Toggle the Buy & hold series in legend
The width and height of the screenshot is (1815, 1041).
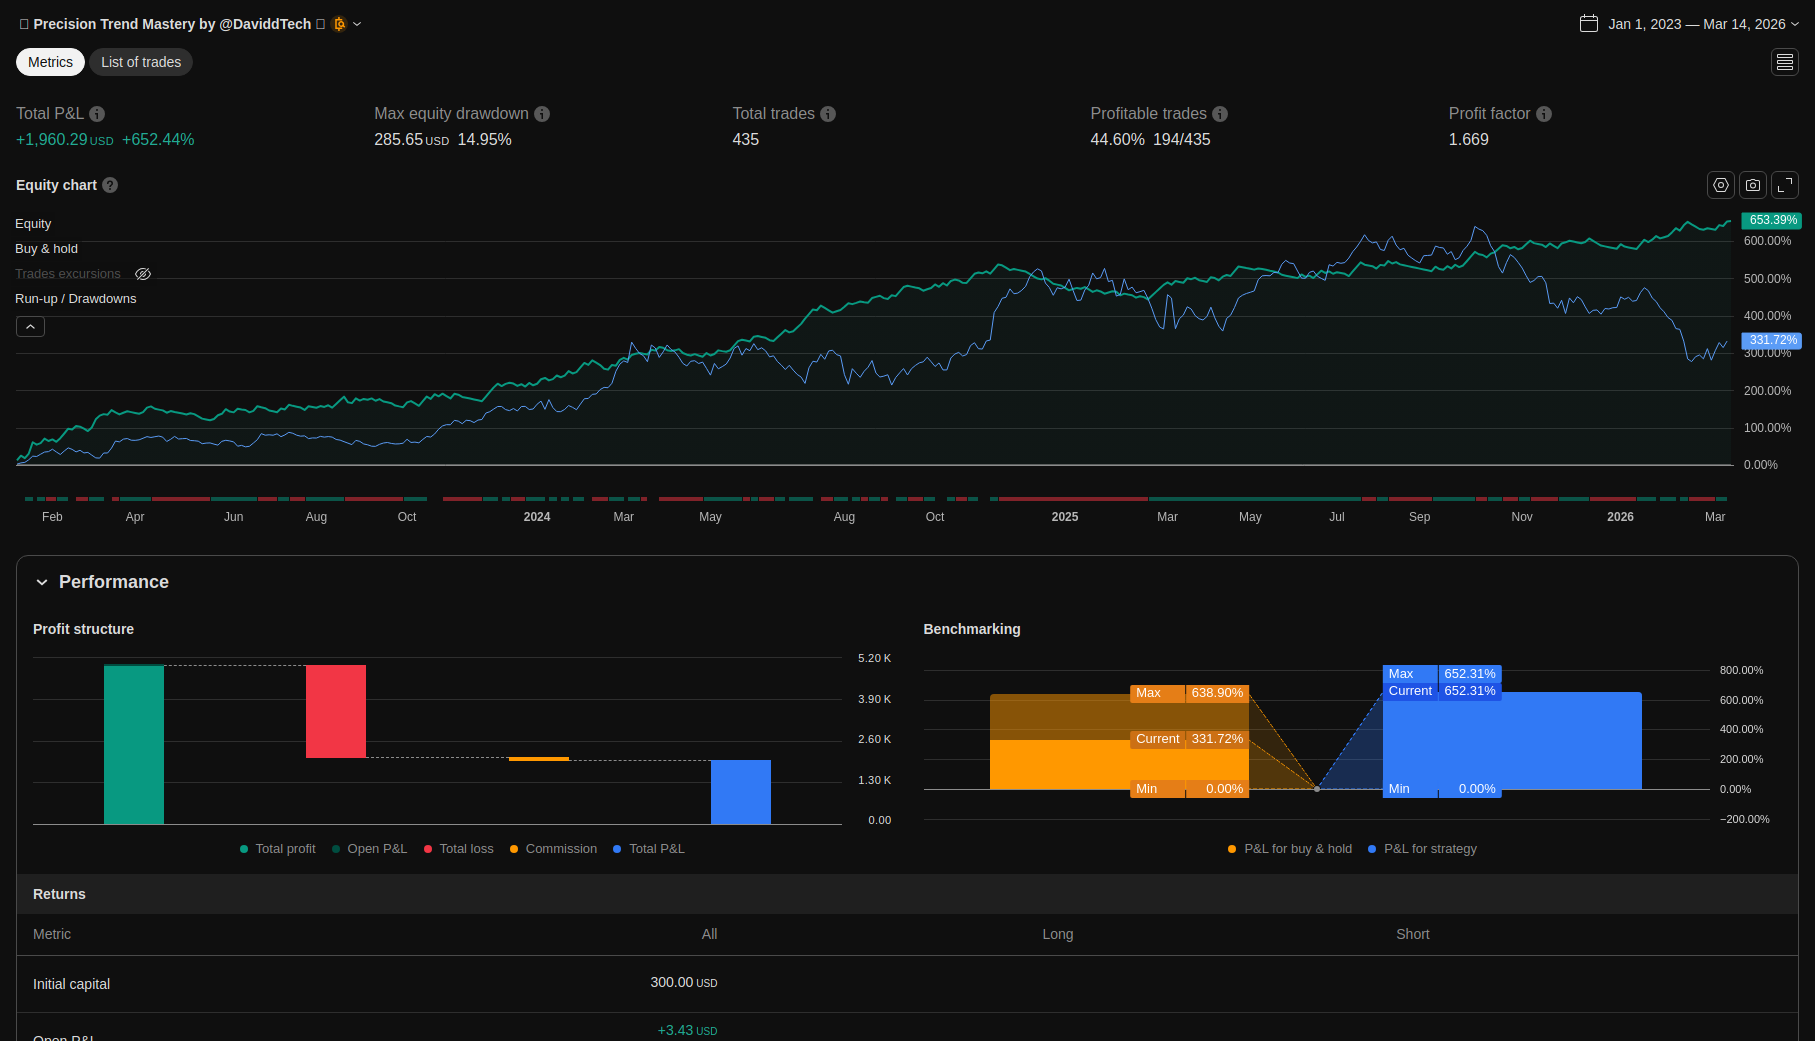(46, 249)
